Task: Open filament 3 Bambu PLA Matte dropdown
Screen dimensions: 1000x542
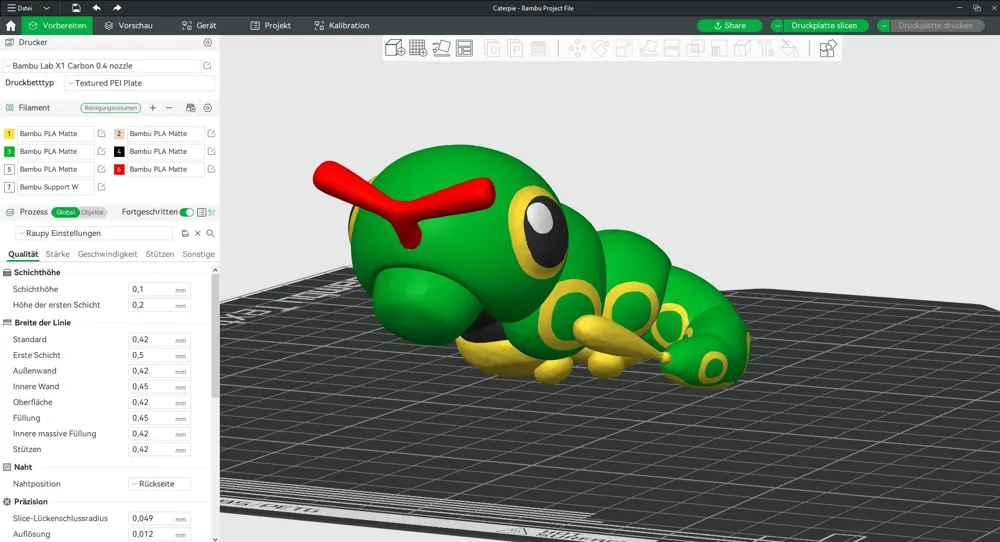Action: tap(55, 151)
